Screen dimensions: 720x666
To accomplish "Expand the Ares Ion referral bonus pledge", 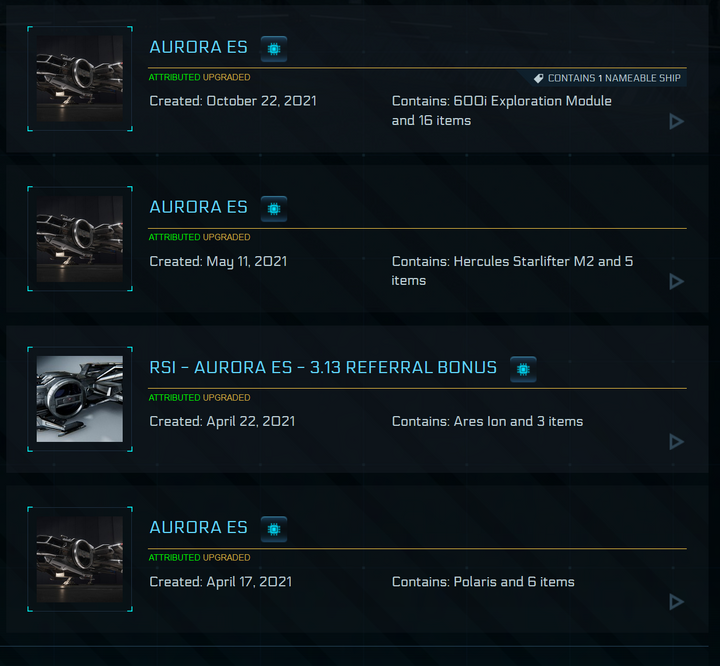I will (x=676, y=442).
